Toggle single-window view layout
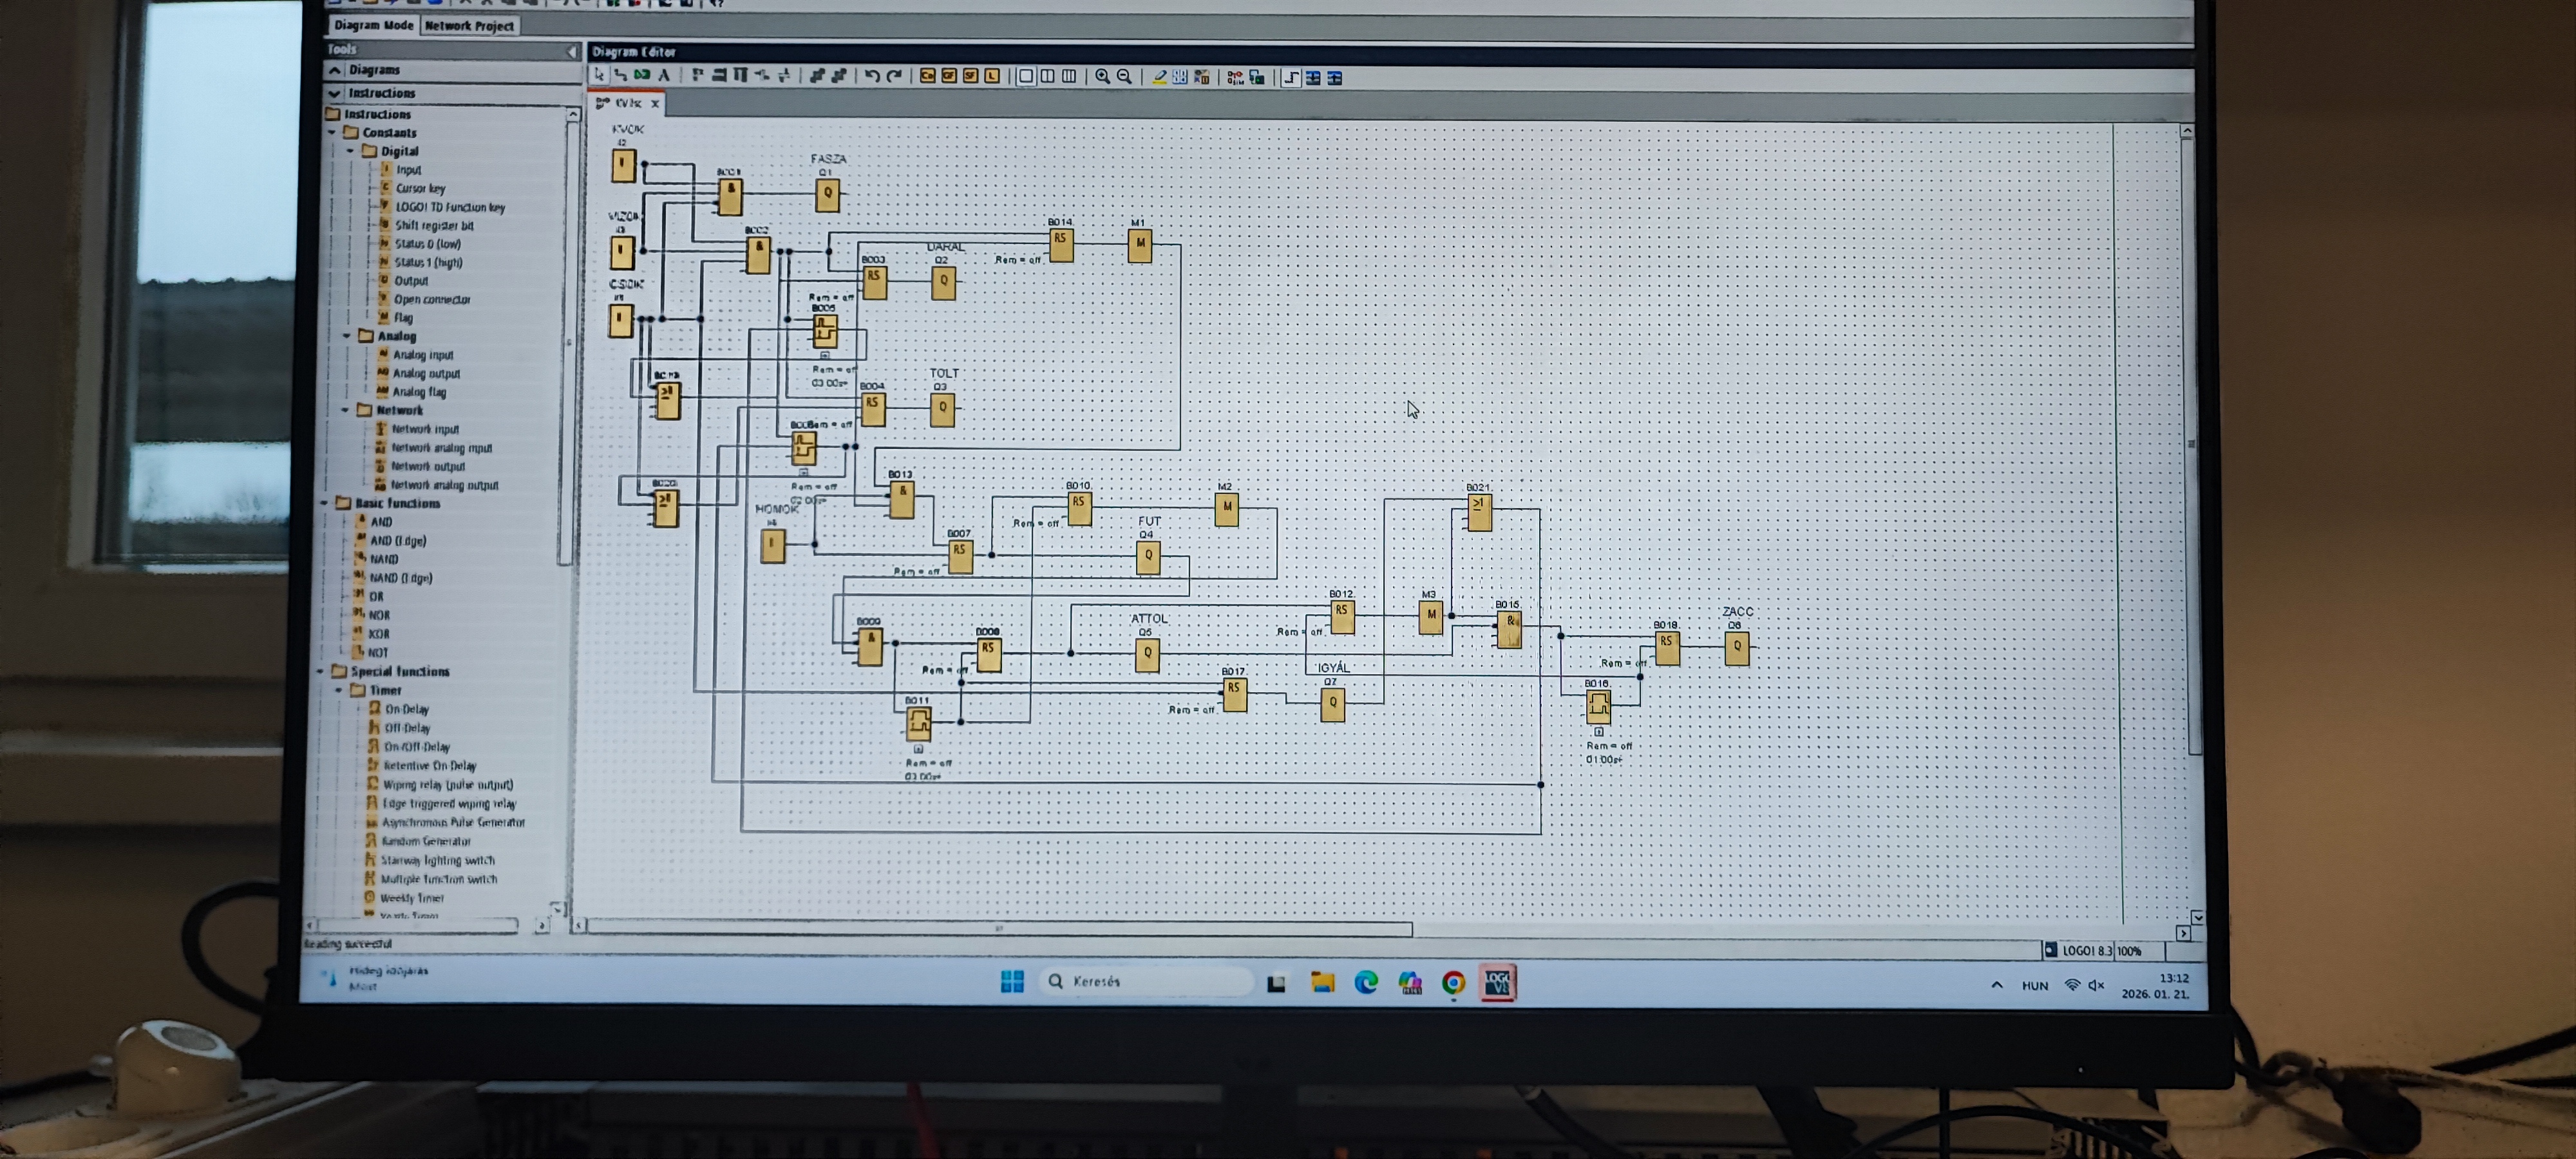 [x=1026, y=76]
